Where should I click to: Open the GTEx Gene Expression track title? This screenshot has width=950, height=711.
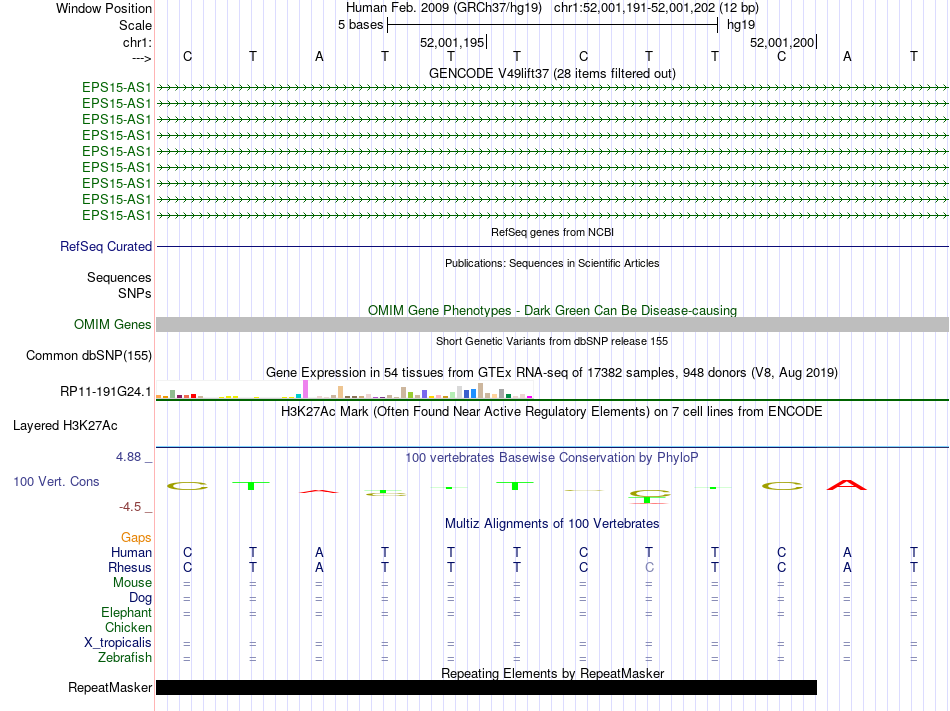click(x=552, y=372)
